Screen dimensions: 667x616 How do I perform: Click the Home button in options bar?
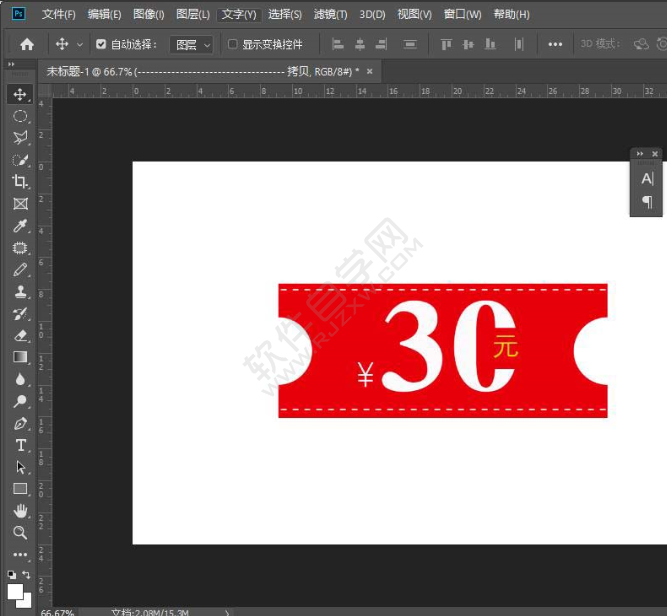tap(27, 45)
